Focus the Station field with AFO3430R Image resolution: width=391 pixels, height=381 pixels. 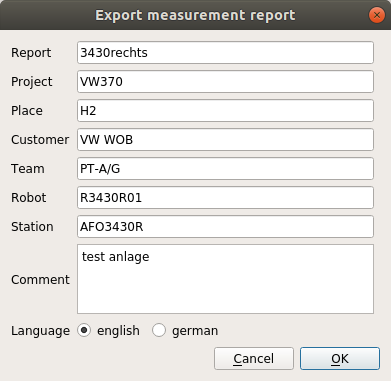tap(225, 227)
